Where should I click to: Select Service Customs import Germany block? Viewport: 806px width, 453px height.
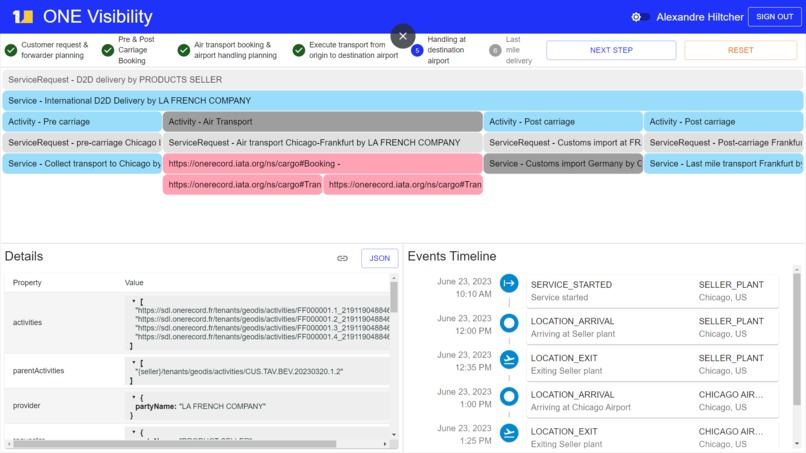click(x=563, y=164)
